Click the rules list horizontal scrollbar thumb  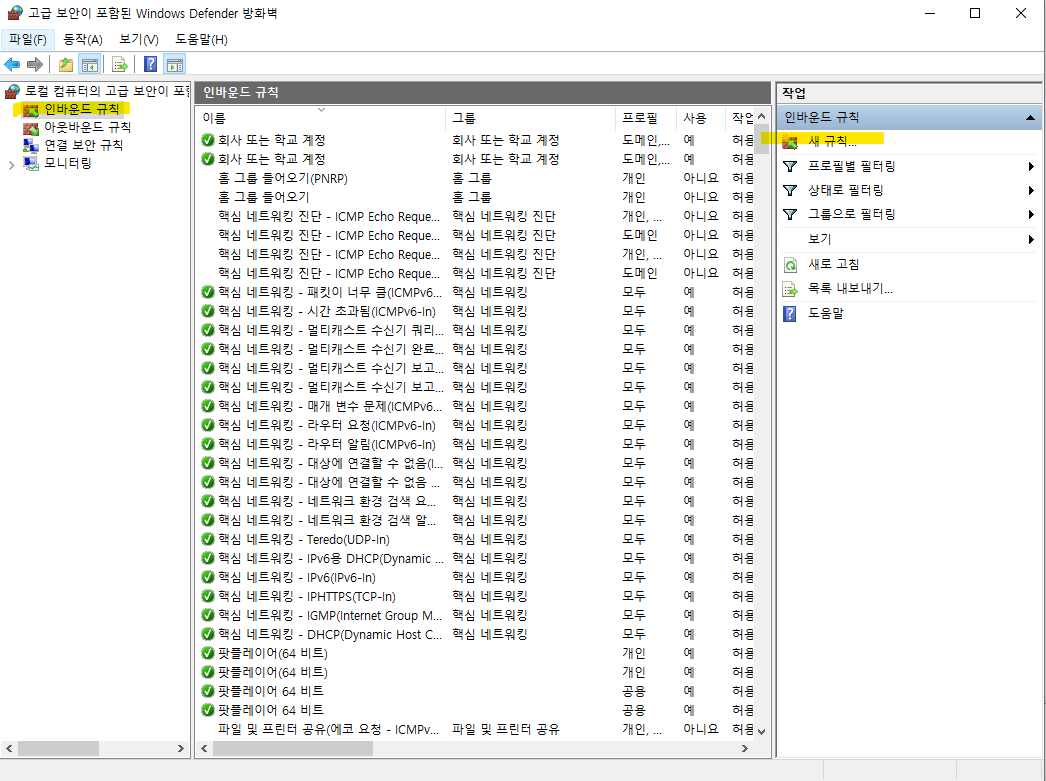pyautogui.click(x=293, y=749)
